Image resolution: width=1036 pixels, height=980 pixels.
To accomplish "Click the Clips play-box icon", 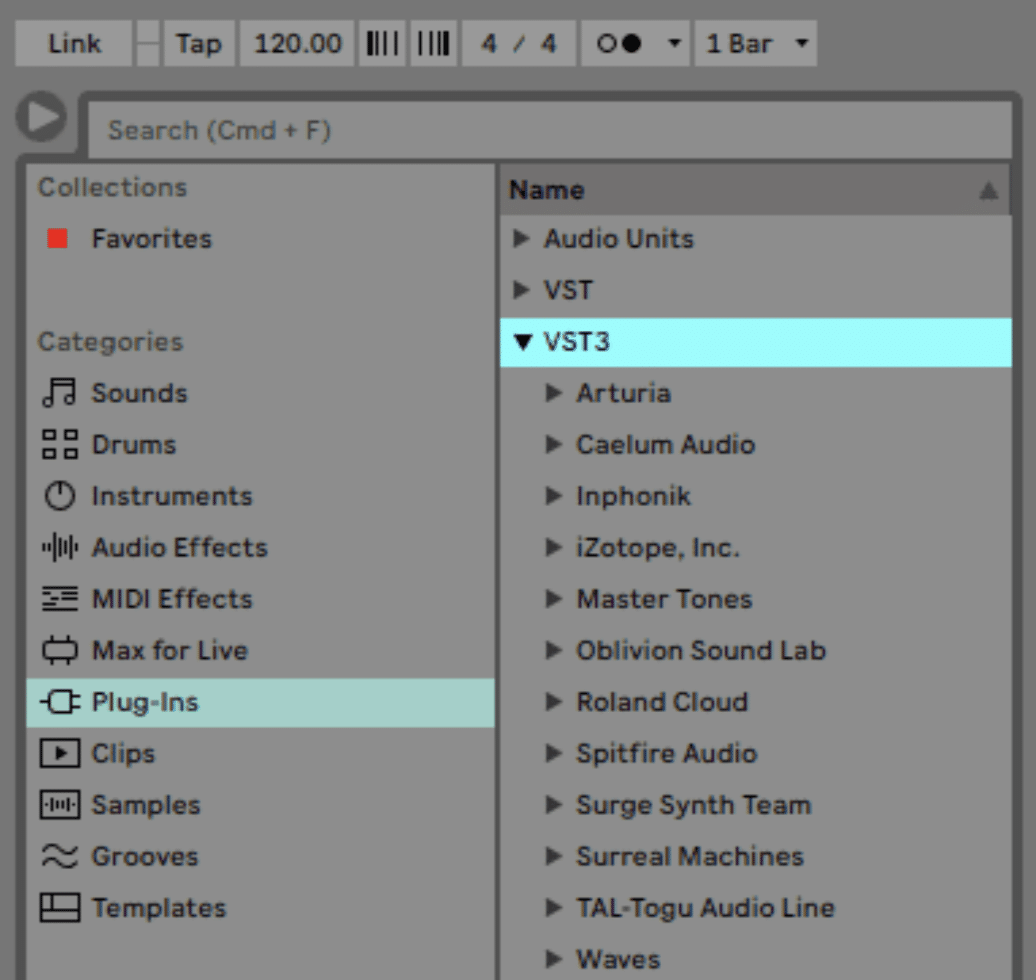I will [59, 753].
